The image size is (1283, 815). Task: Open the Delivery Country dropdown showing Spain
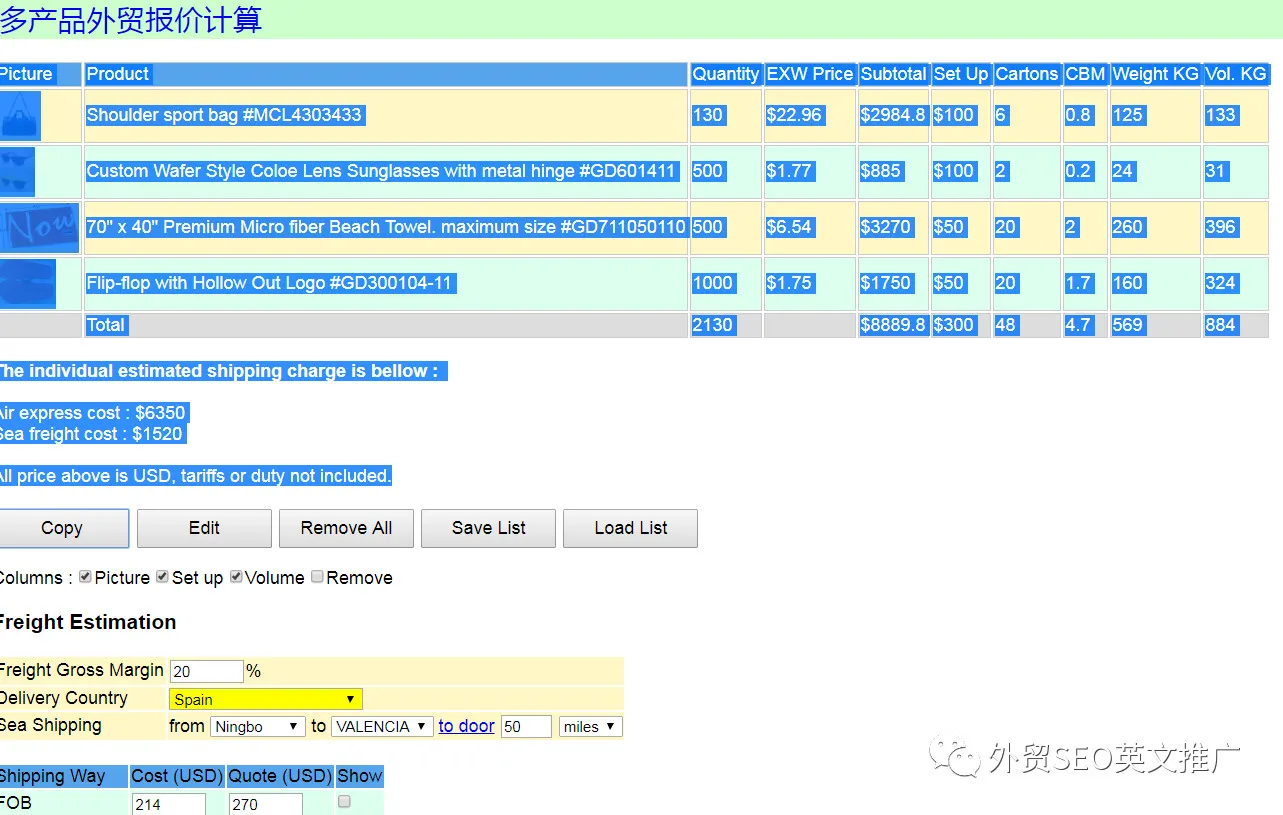coord(265,699)
